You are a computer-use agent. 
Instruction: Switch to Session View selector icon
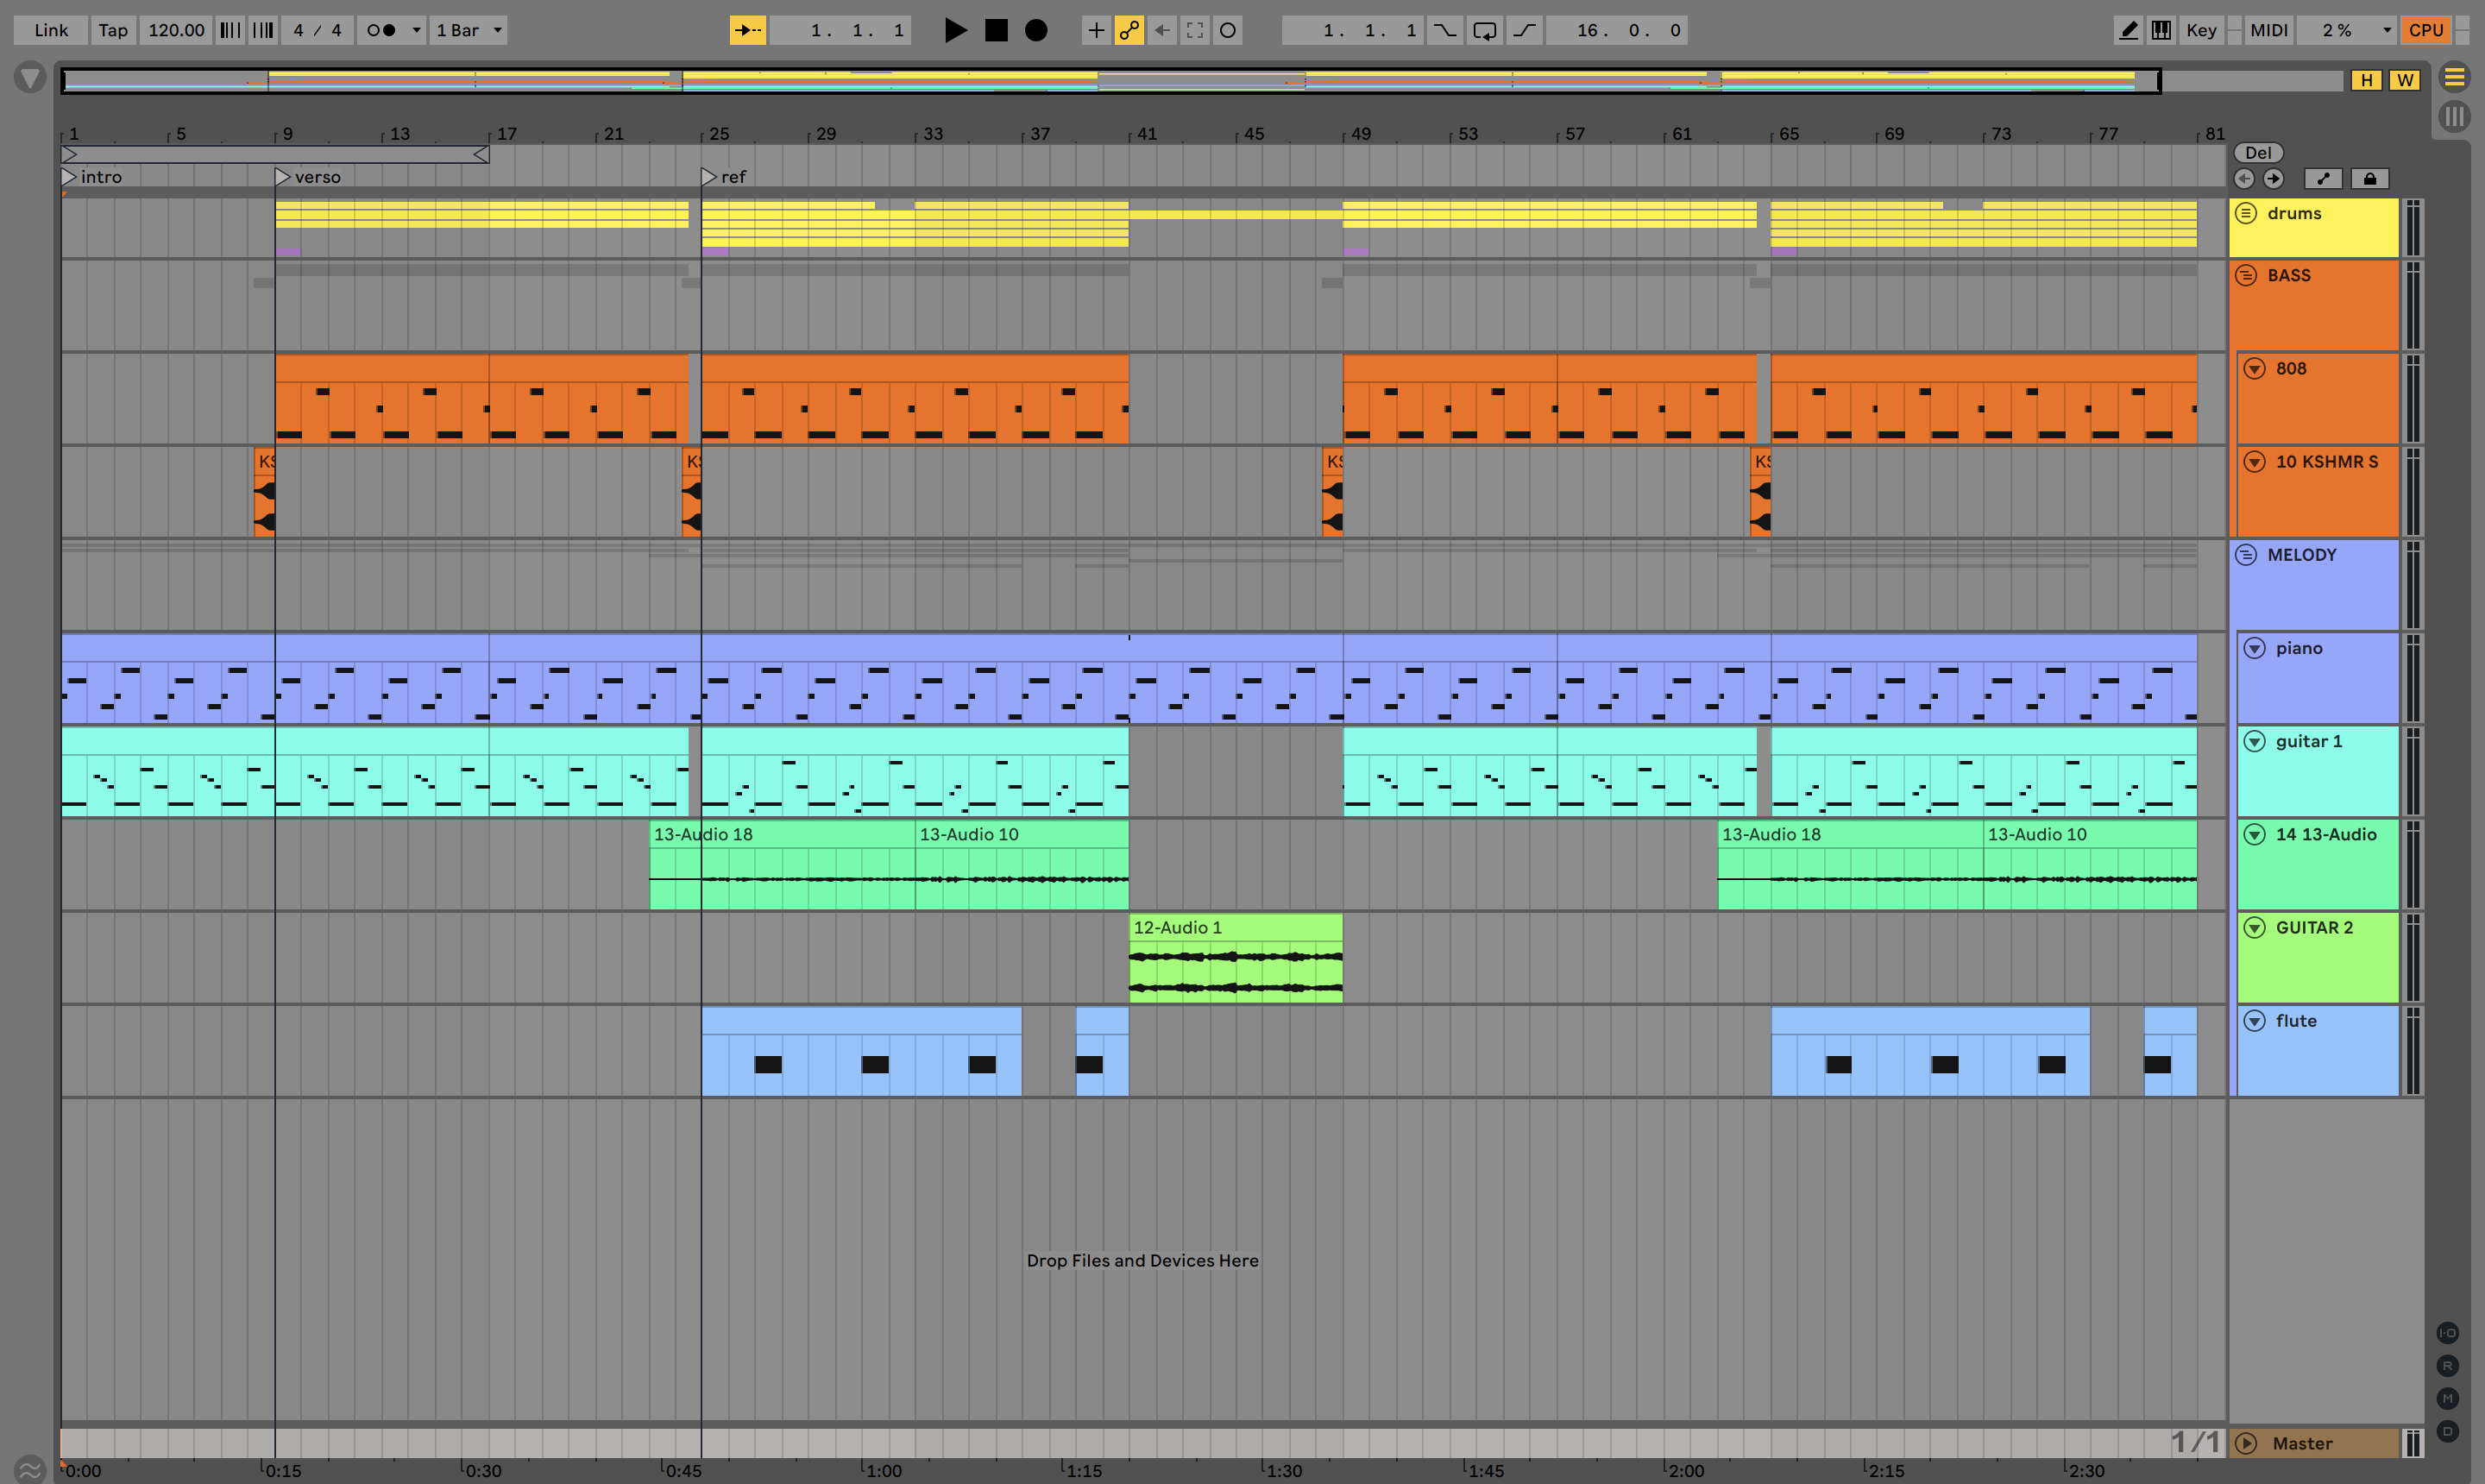coord(2454,117)
